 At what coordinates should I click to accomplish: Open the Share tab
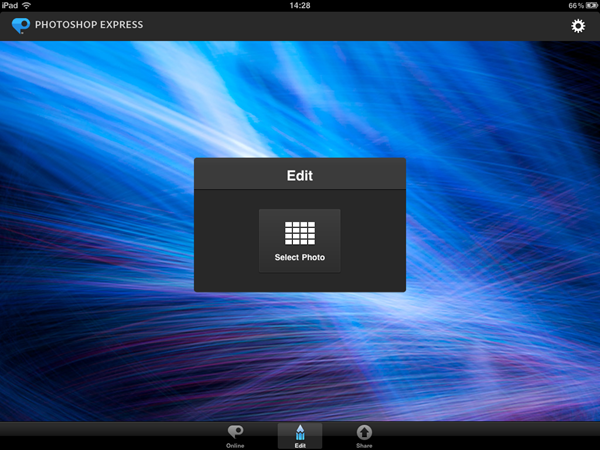pos(364,436)
